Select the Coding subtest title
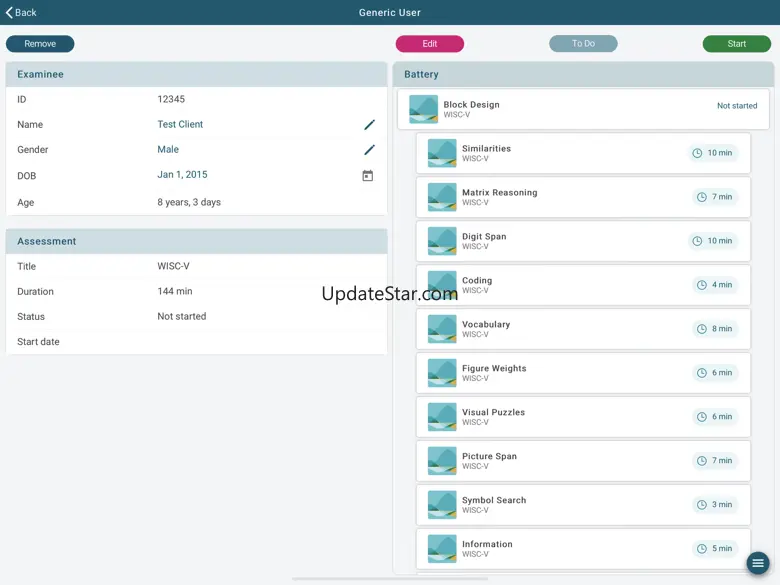The image size is (780, 585). coord(477,280)
